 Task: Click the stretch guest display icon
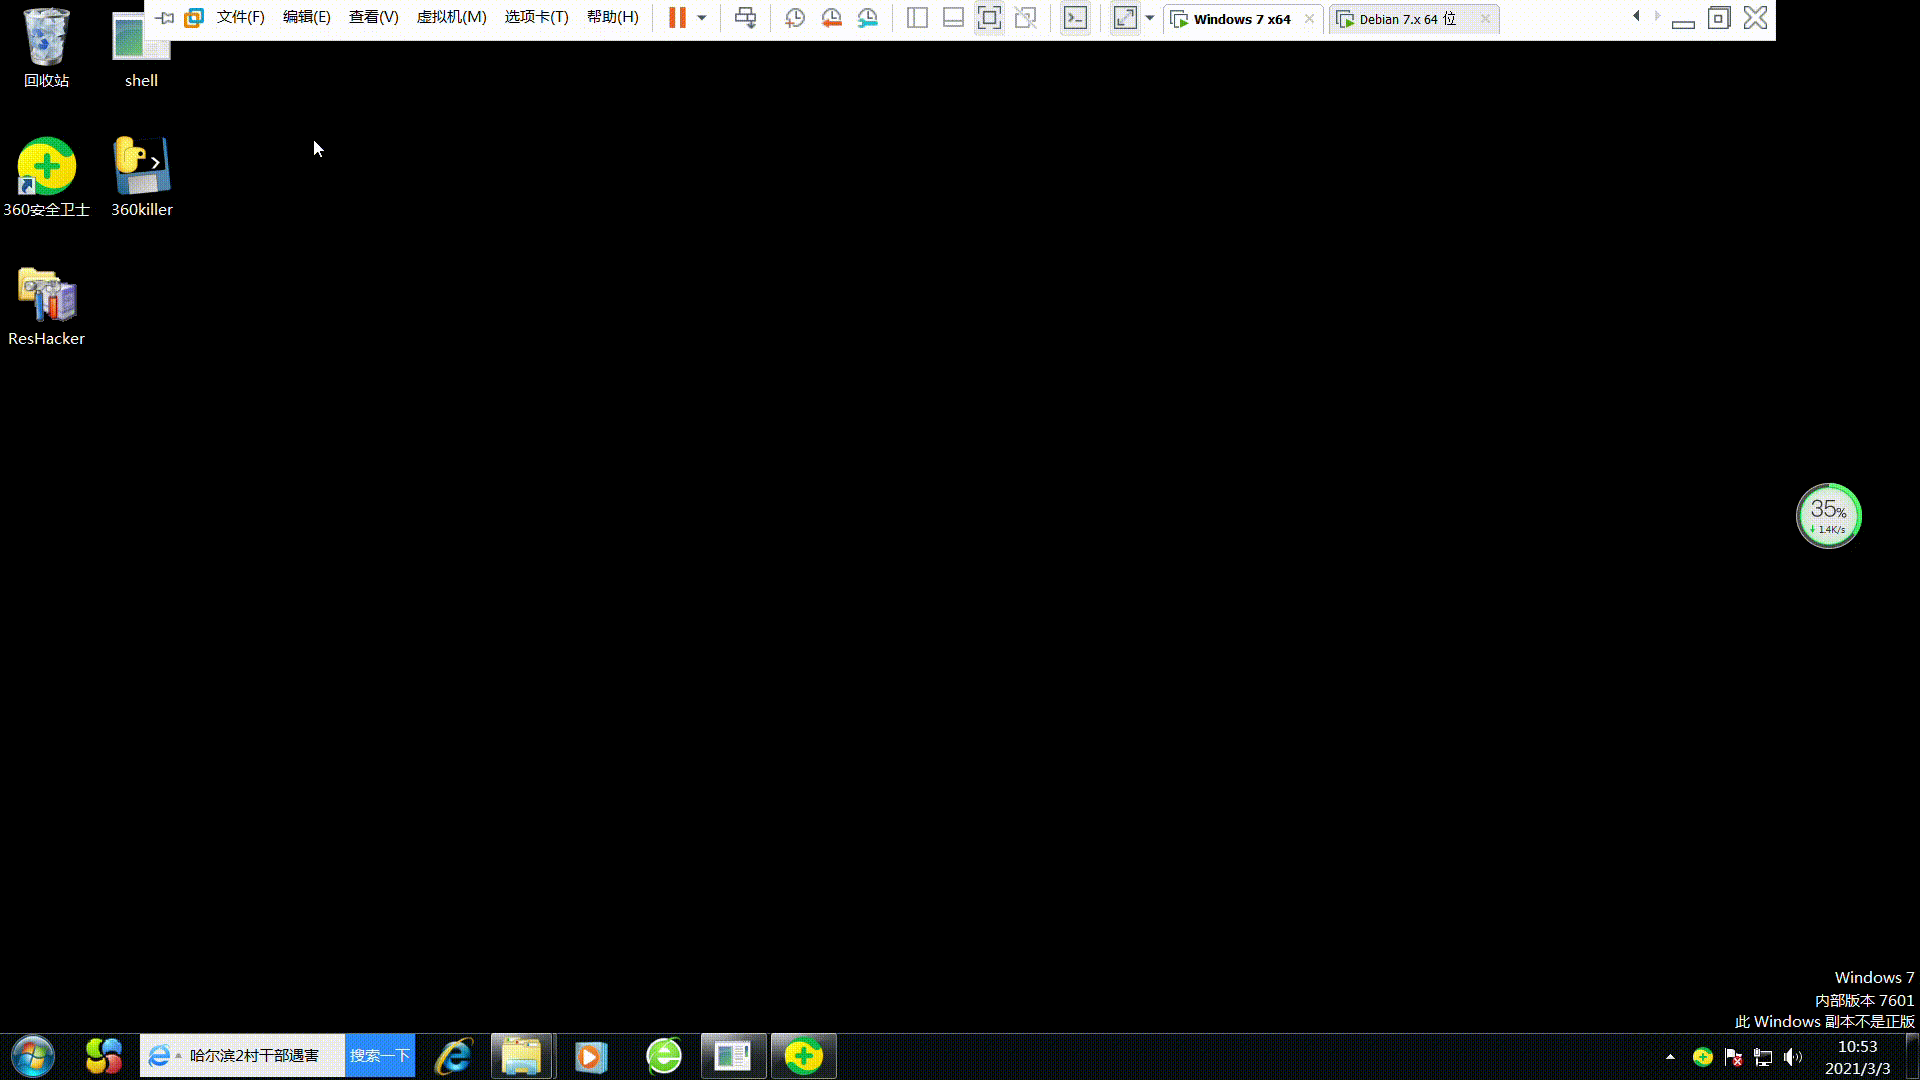1125,17
